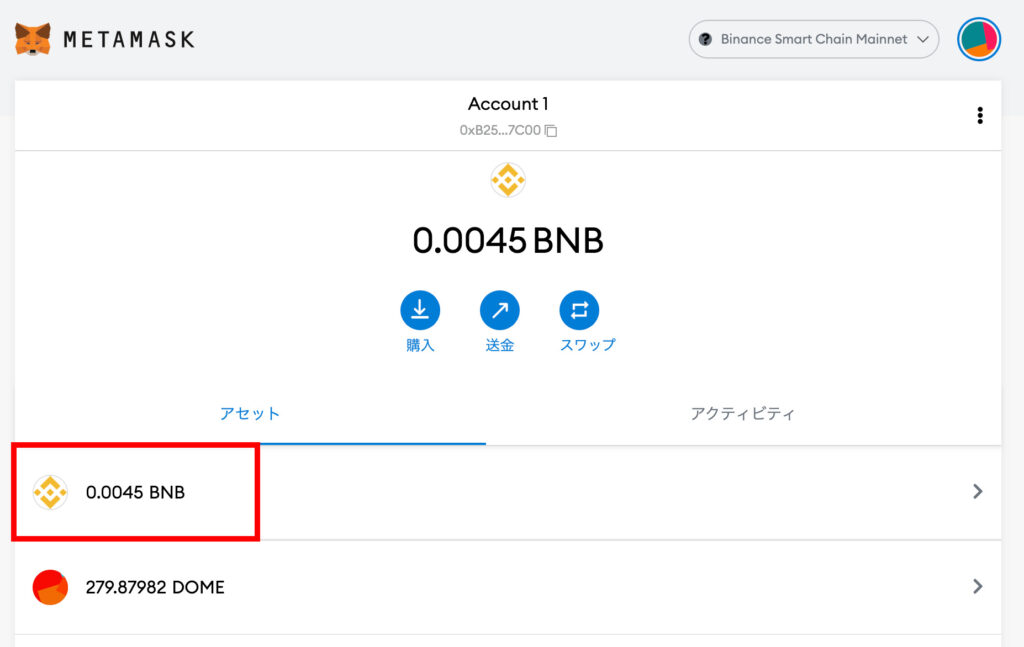Click the round download-arrow buy button
The image size is (1024, 647).
[x=420, y=310]
